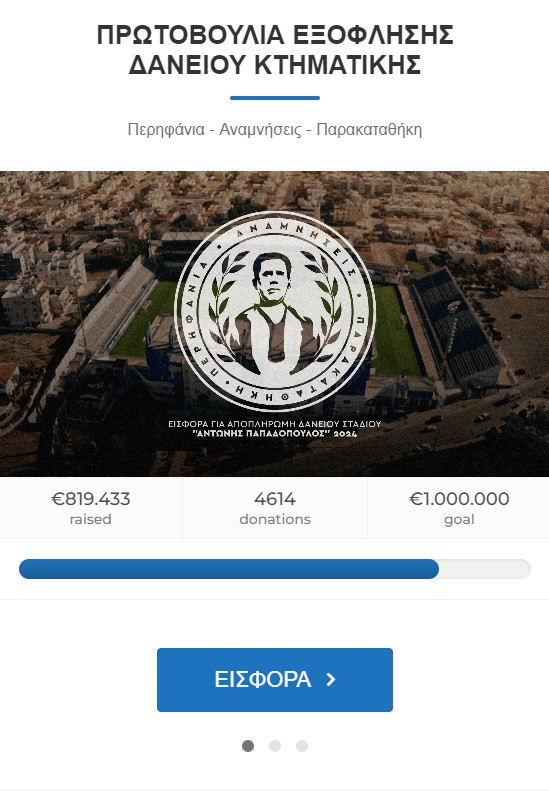Screen dimensions: 549x791
Task: Click the grey unfilled end of progress bar
Action: tap(484, 569)
